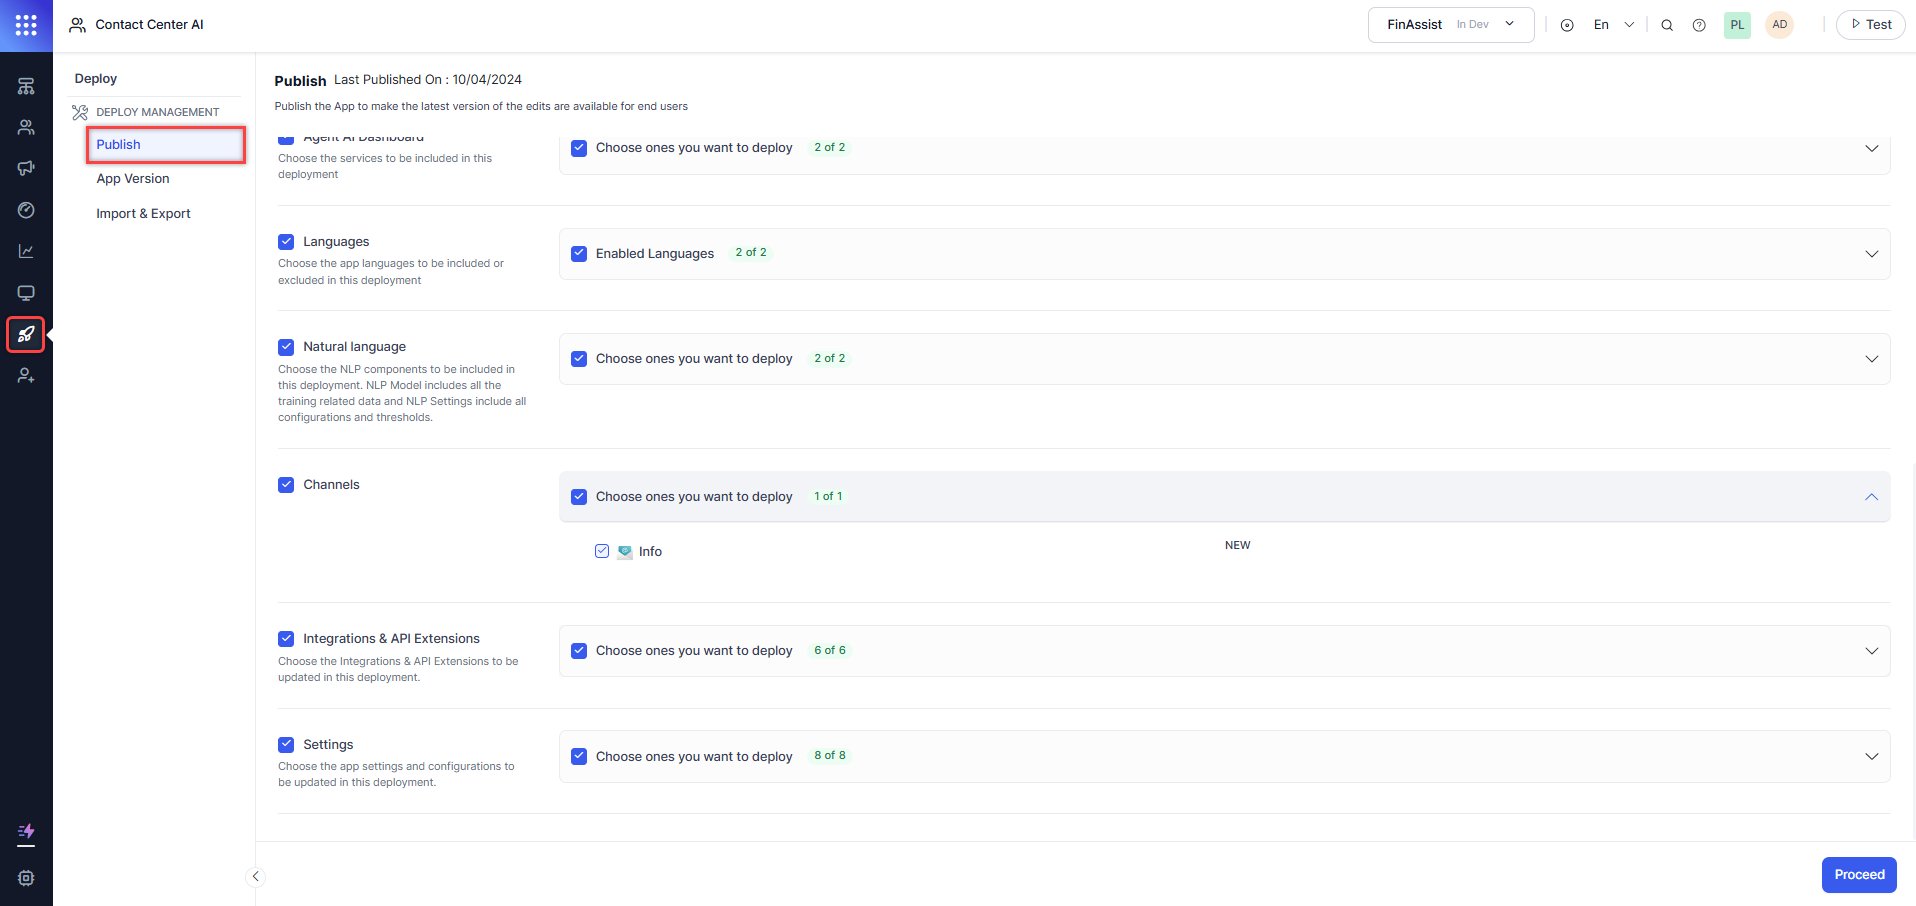Collapse the Channels deploy chevron
Screen dimensions: 1916x906
[1872, 497]
